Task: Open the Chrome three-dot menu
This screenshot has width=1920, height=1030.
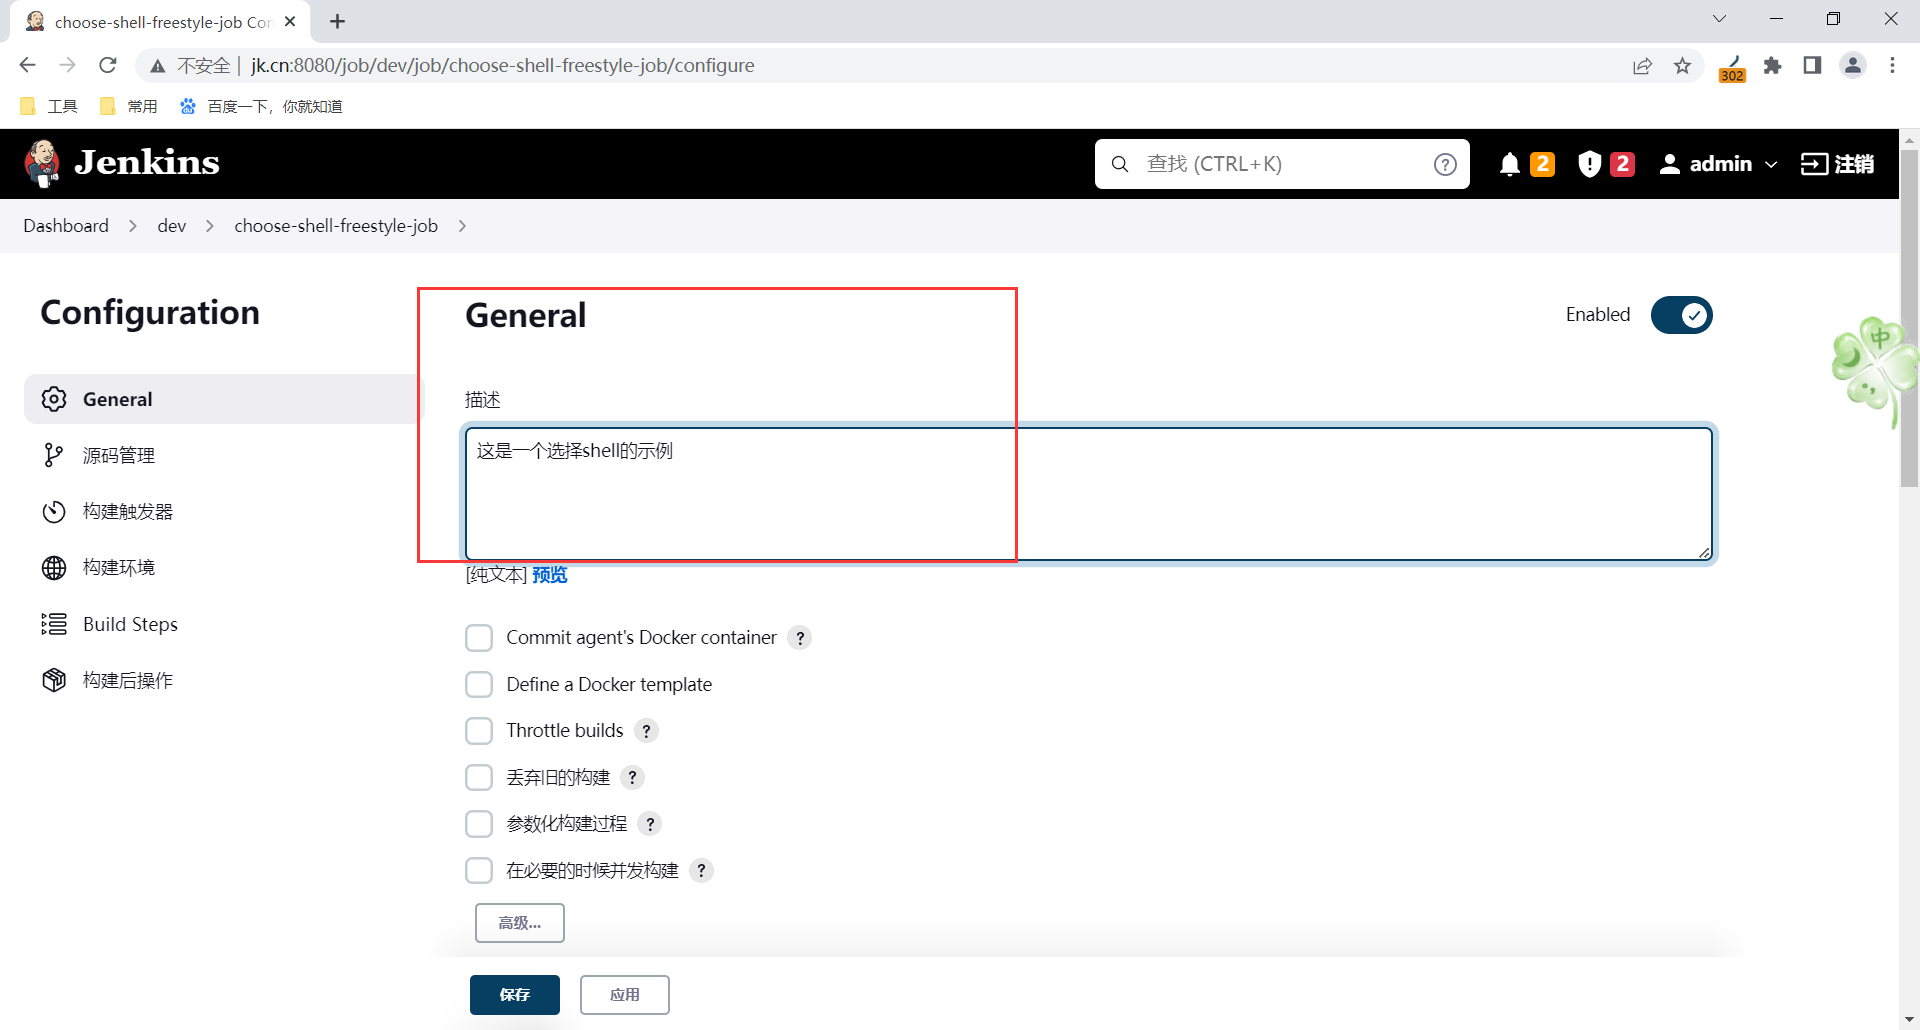Action: (1892, 65)
